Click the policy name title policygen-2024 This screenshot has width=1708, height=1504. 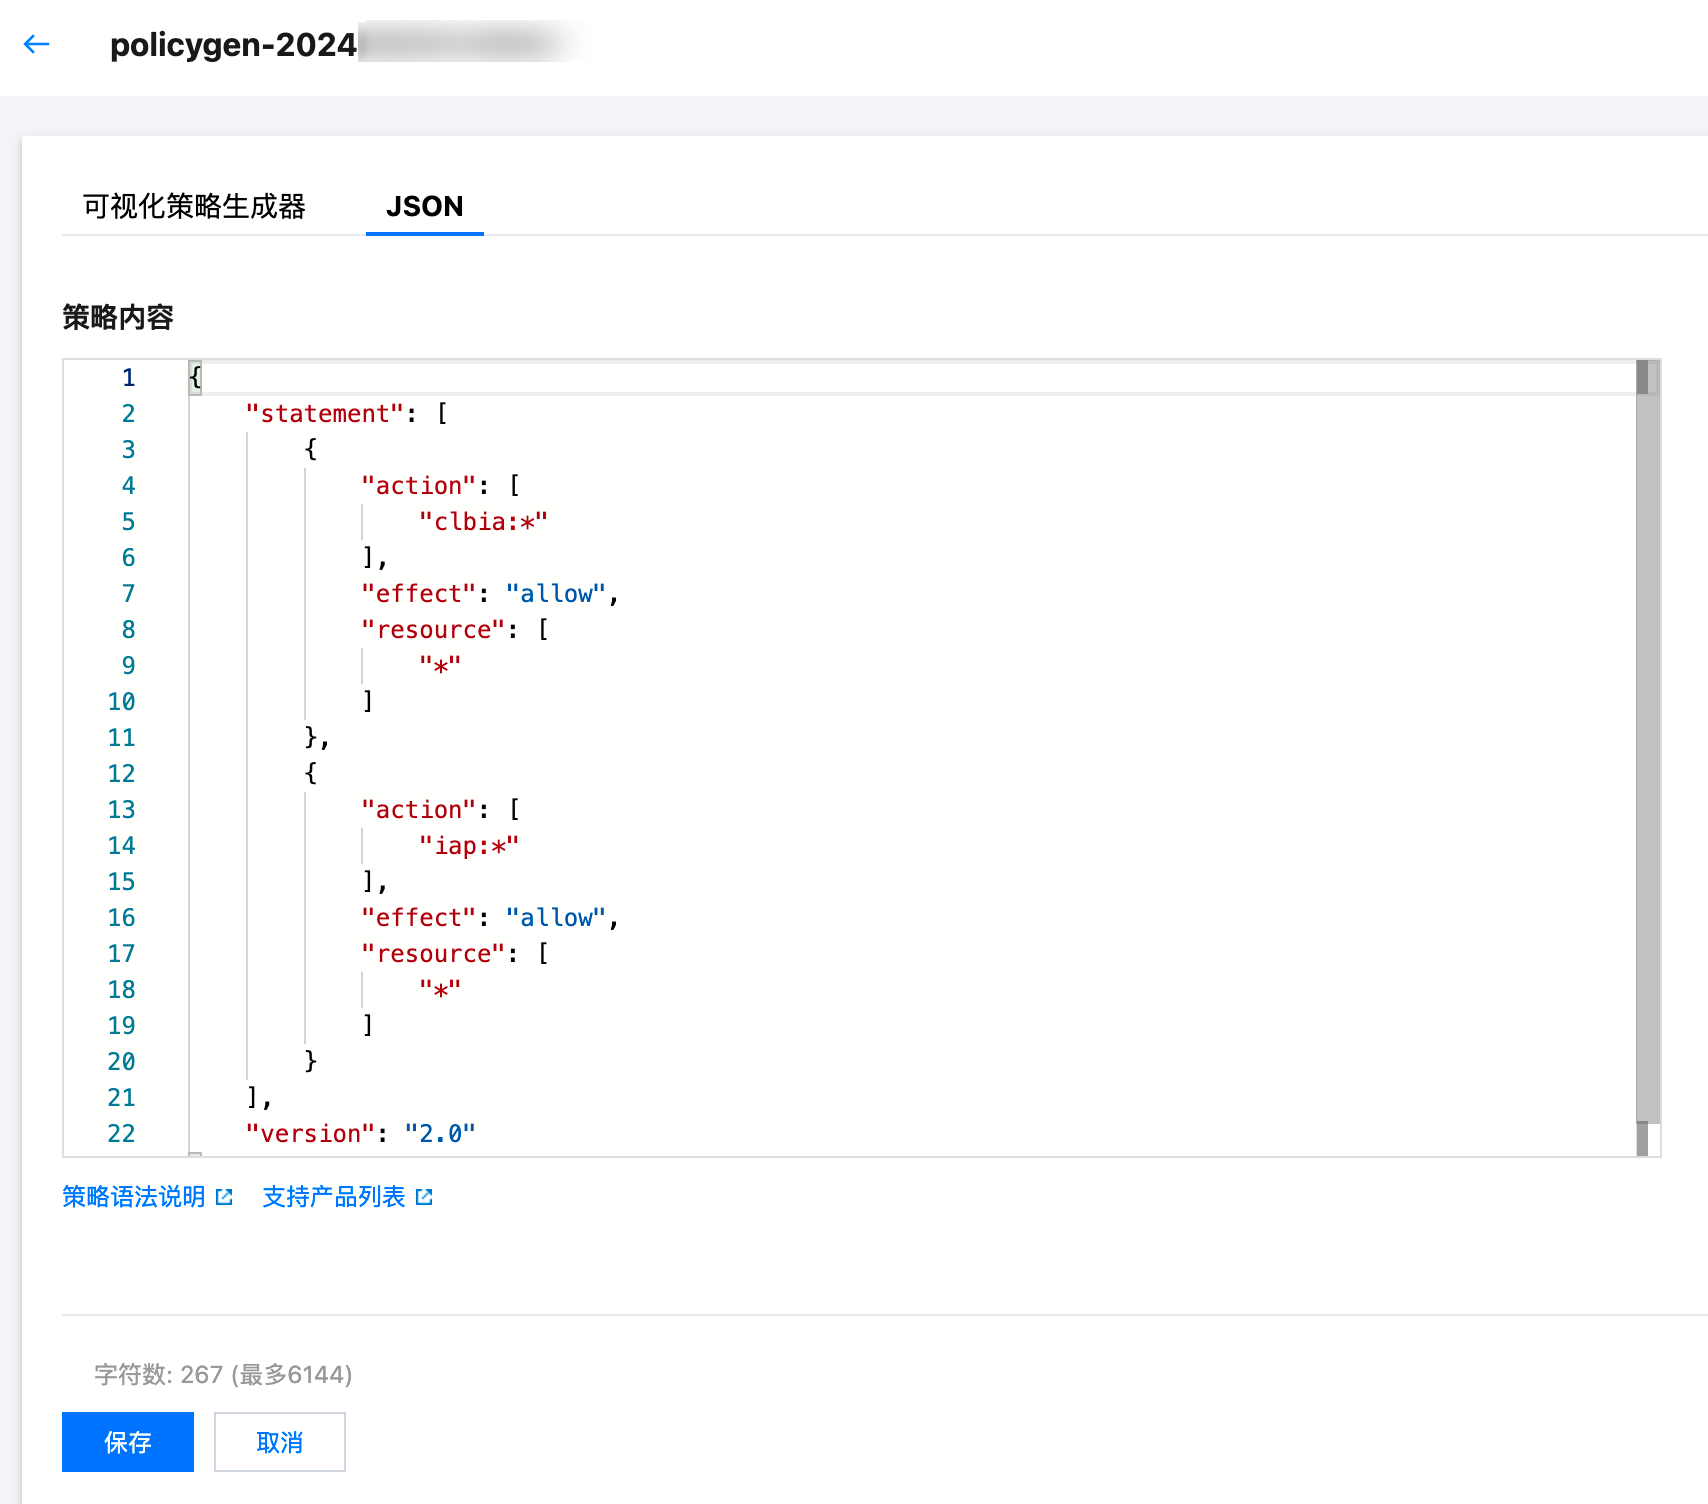pyautogui.click(x=233, y=45)
